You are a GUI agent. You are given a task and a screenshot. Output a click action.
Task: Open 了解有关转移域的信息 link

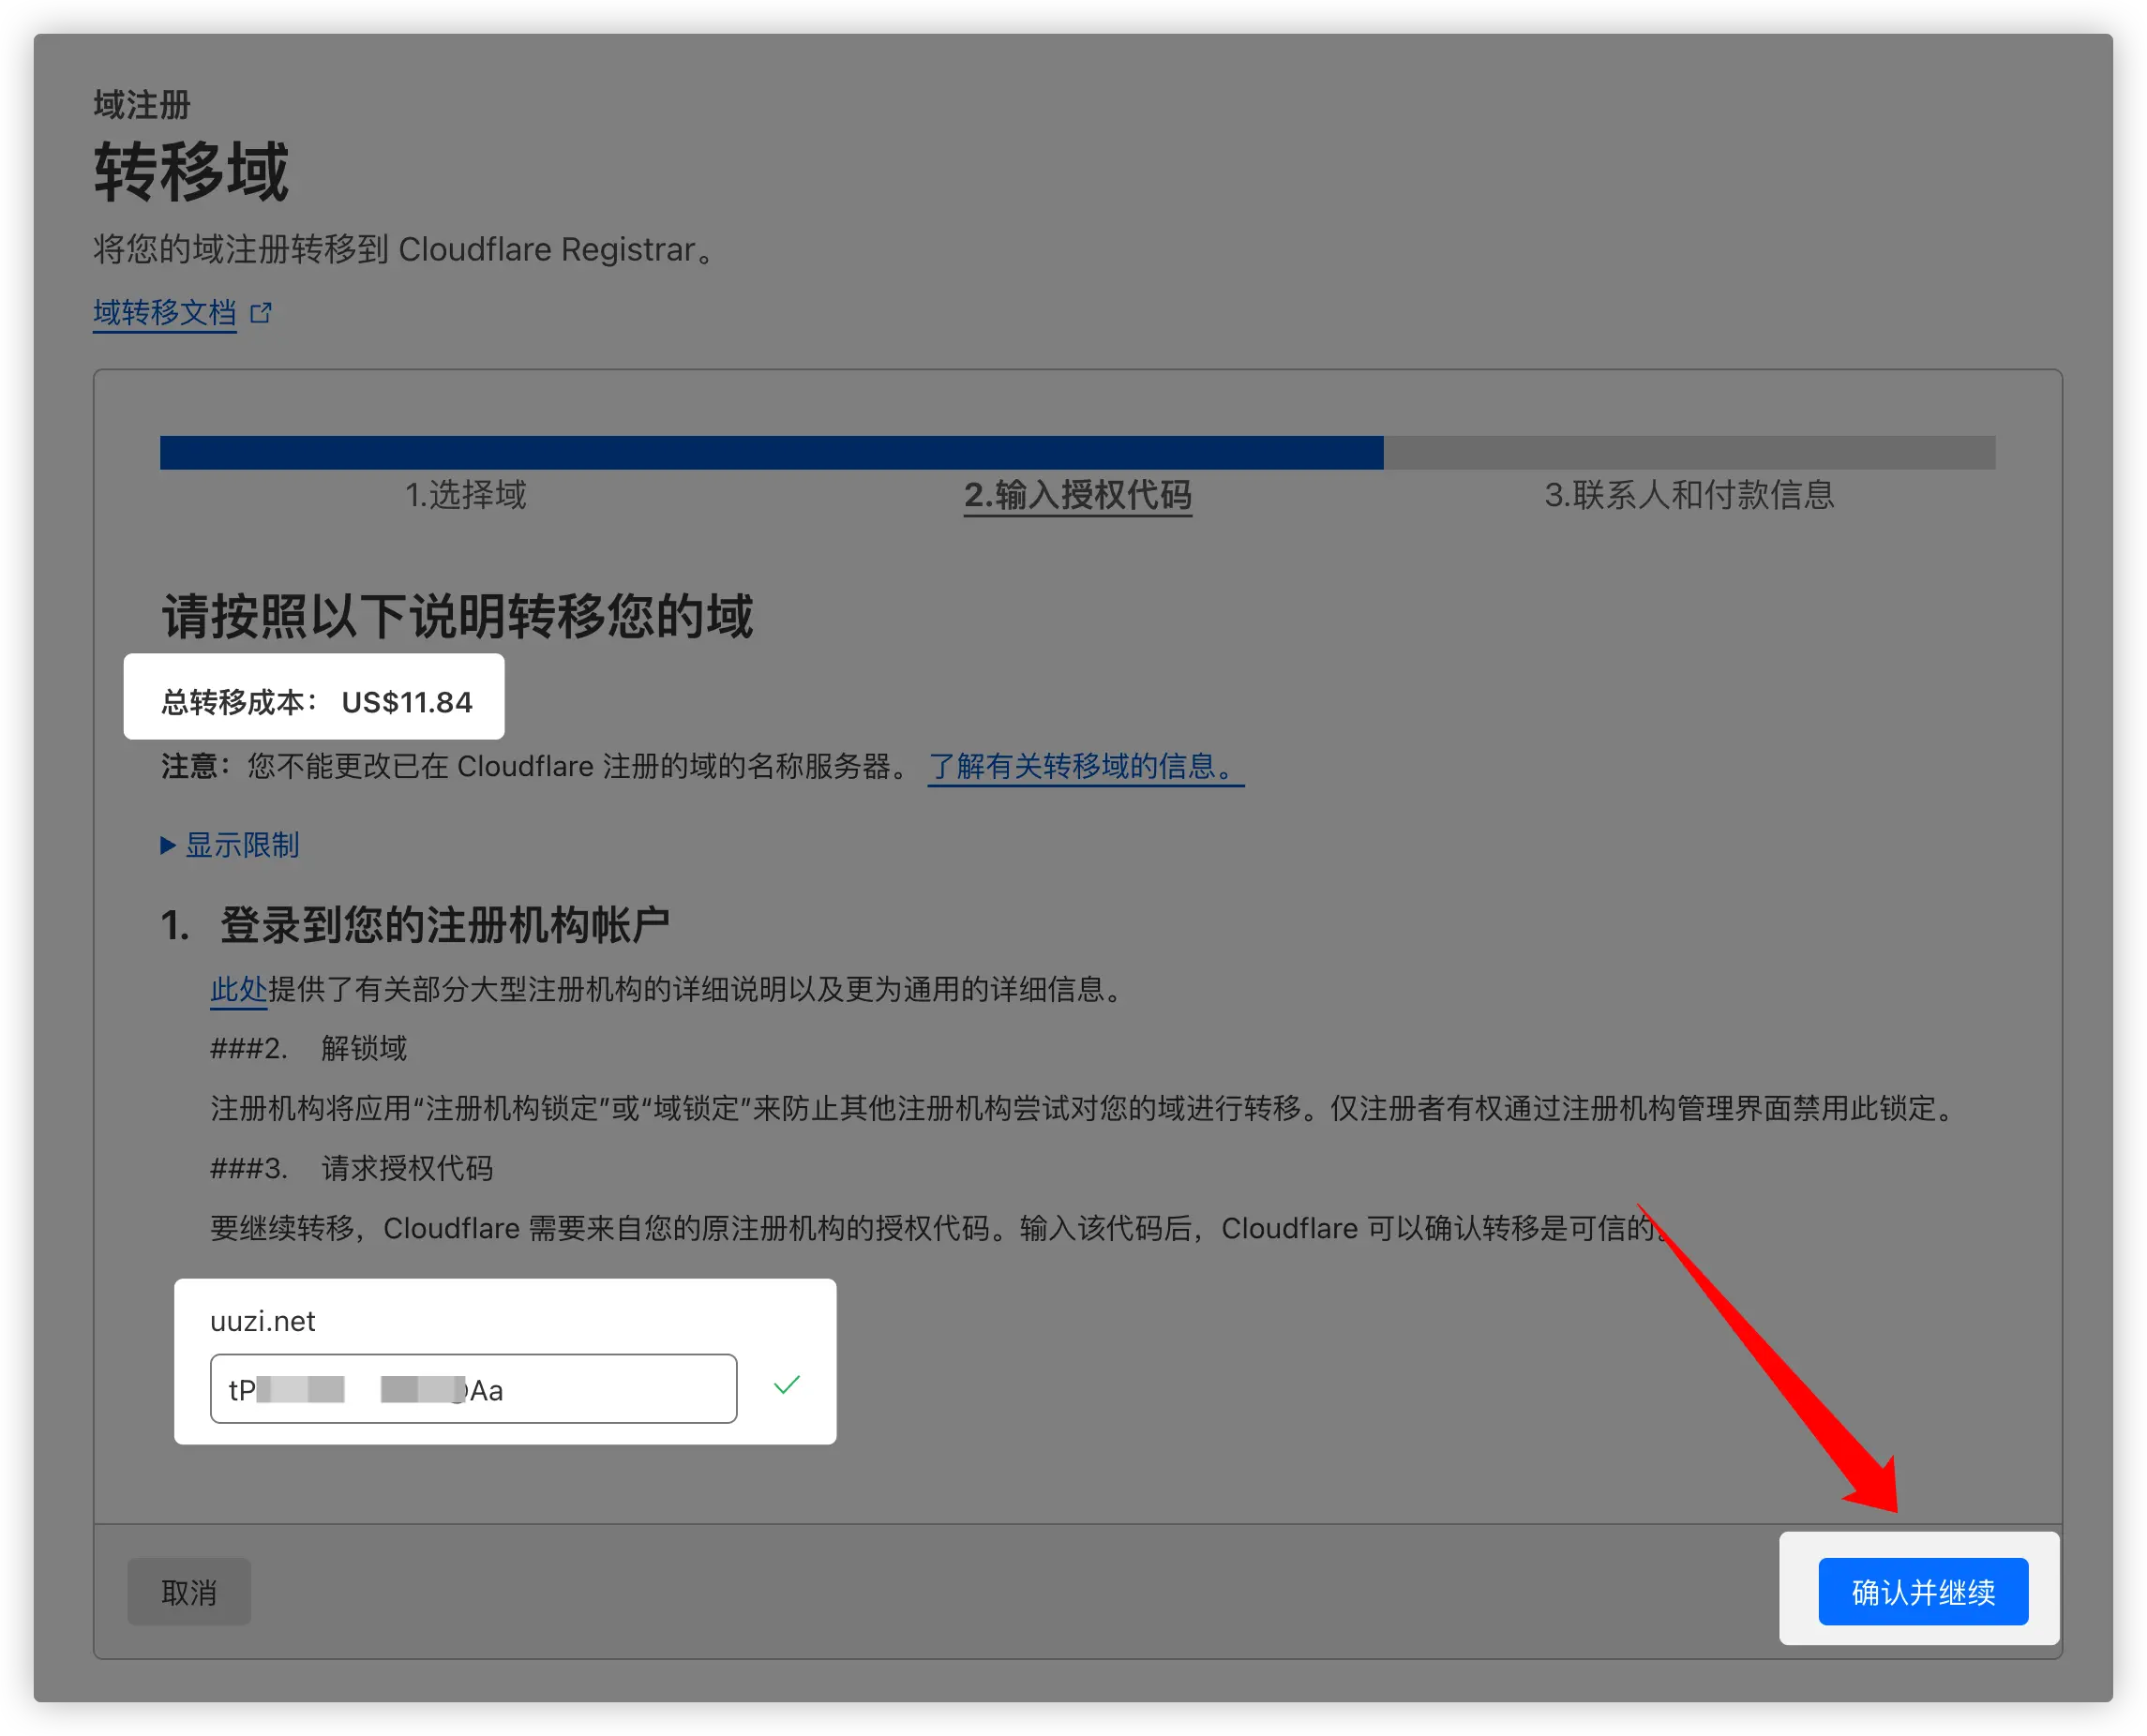pyautogui.click(x=1085, y=766)
